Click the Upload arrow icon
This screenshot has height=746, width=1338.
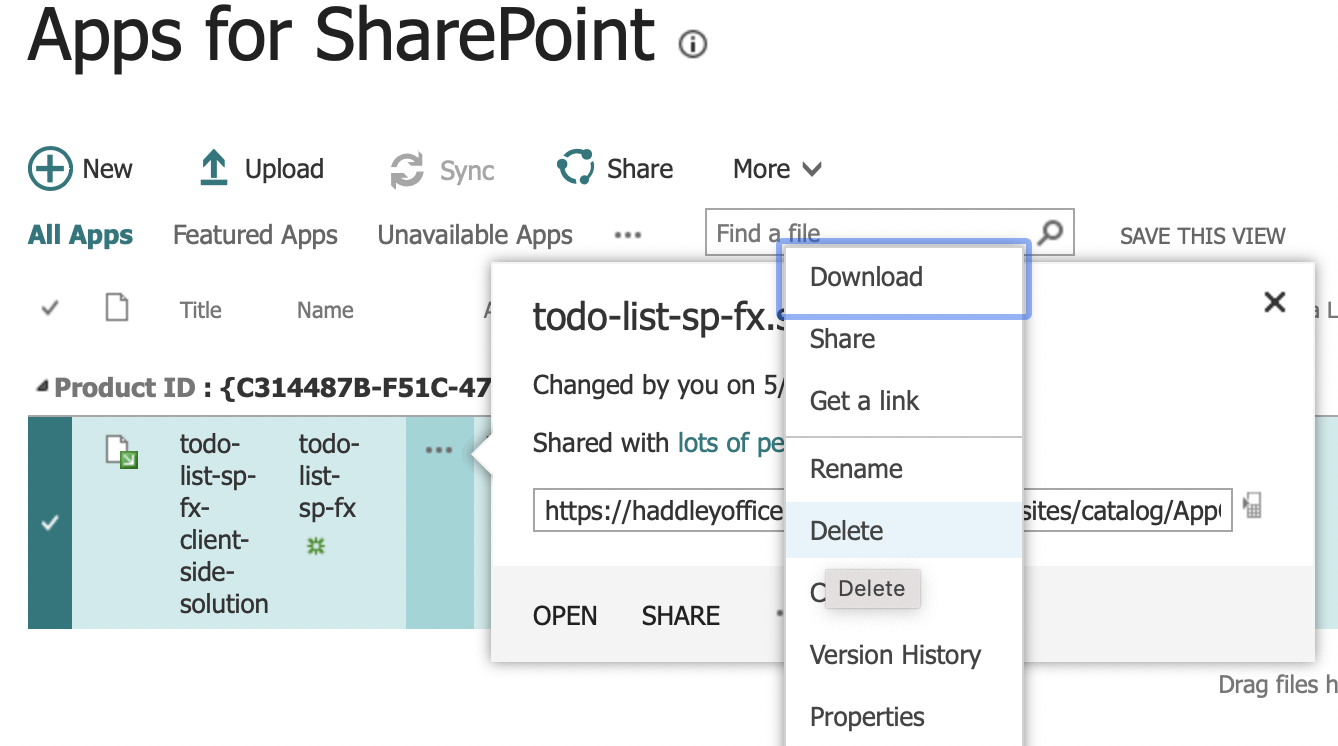pos(213,169)
